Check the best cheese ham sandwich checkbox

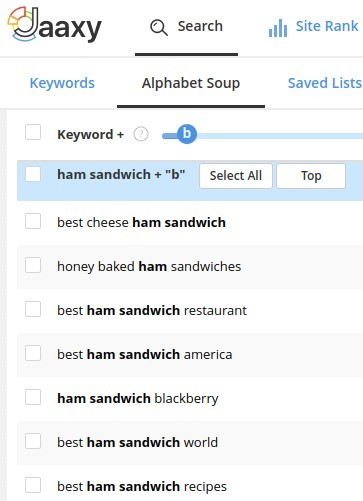tap(33, 221)
